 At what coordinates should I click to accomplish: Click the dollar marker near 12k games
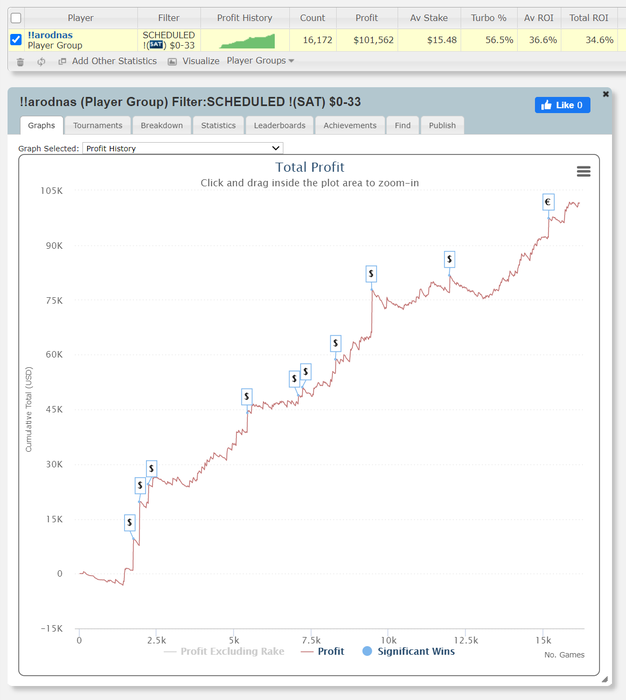click(449, 259)
